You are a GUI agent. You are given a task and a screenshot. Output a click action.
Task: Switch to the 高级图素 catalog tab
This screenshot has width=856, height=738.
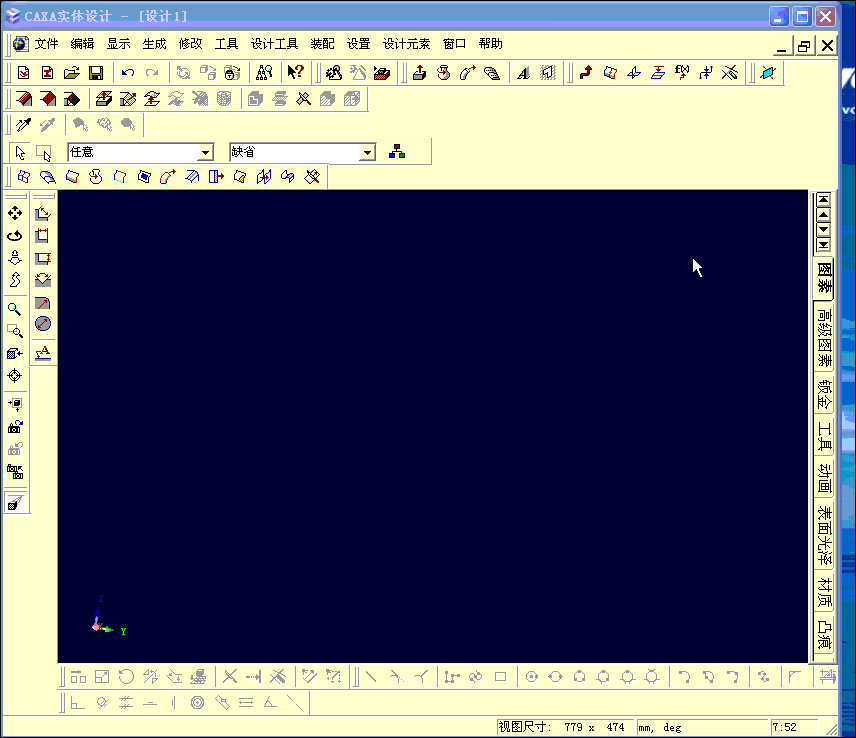tap(824, 338)
